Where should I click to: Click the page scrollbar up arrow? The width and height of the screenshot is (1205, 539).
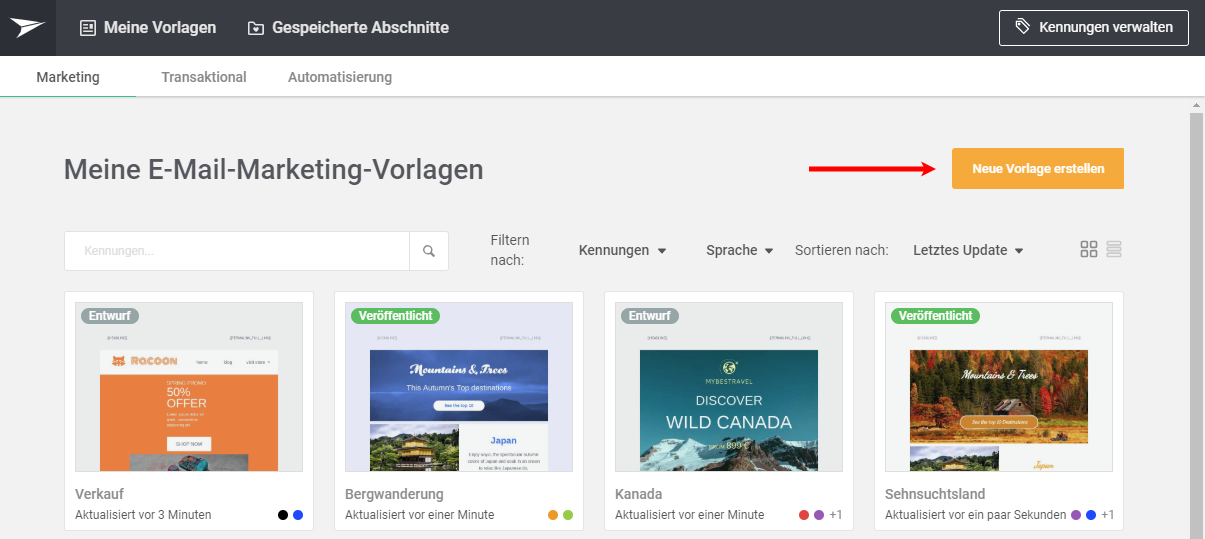point(1196,105)
